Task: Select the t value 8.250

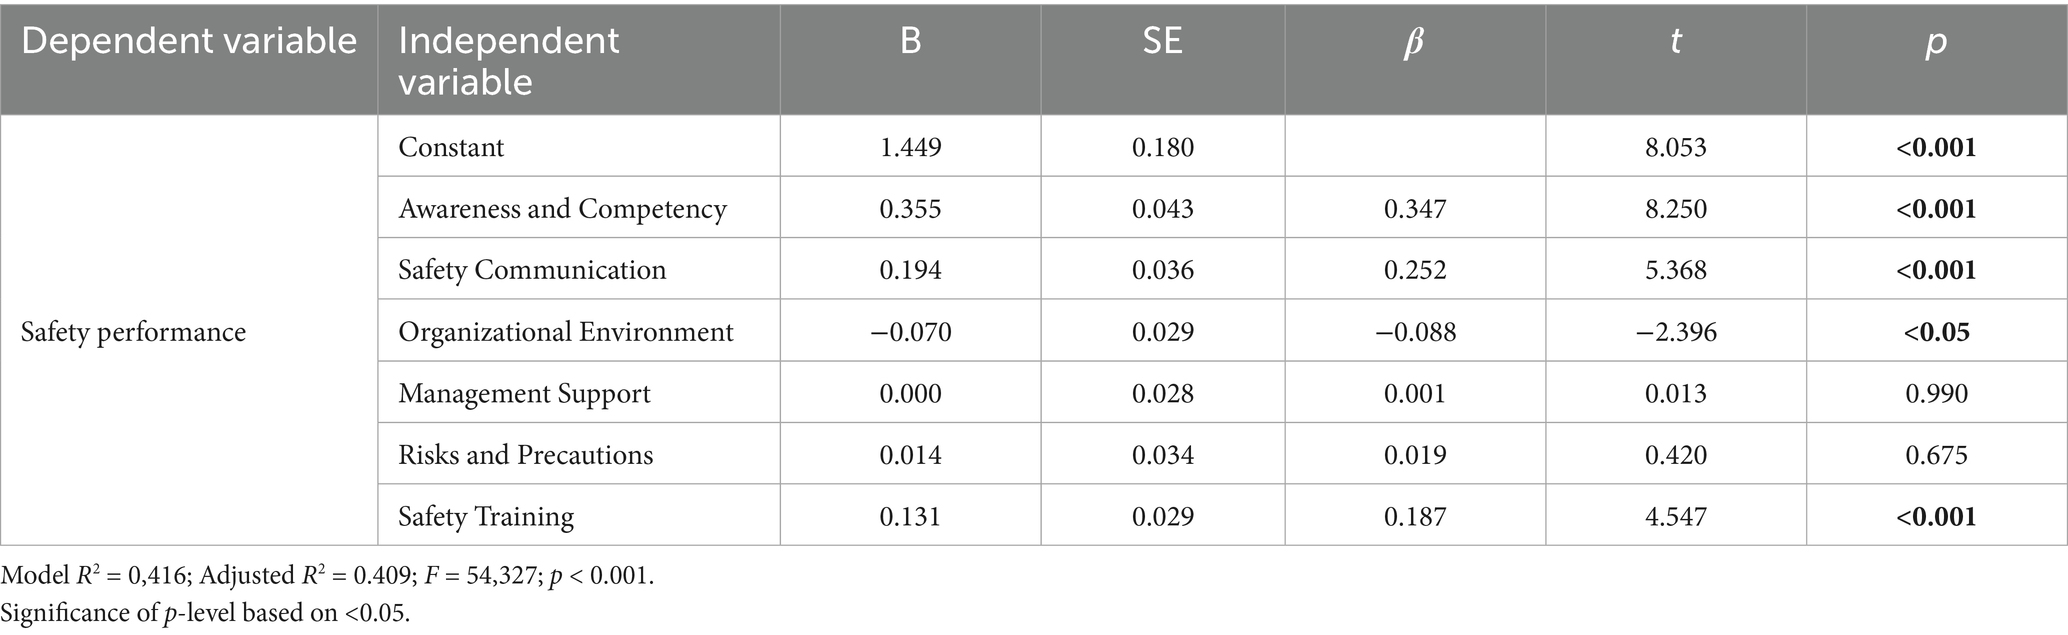Action: [x=1675, y=209]
